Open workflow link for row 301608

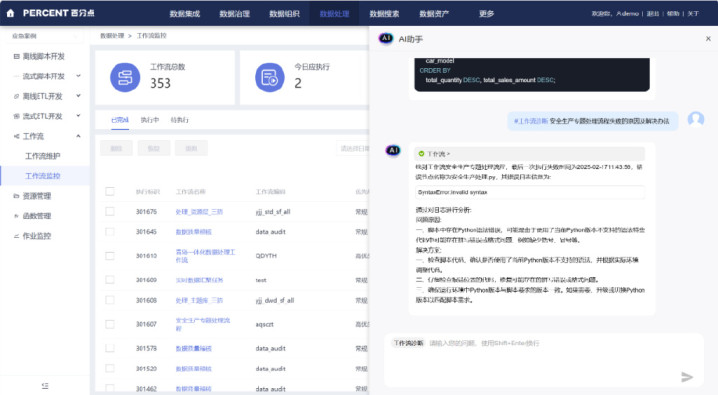pyautogui.click(x=199, y=300)
